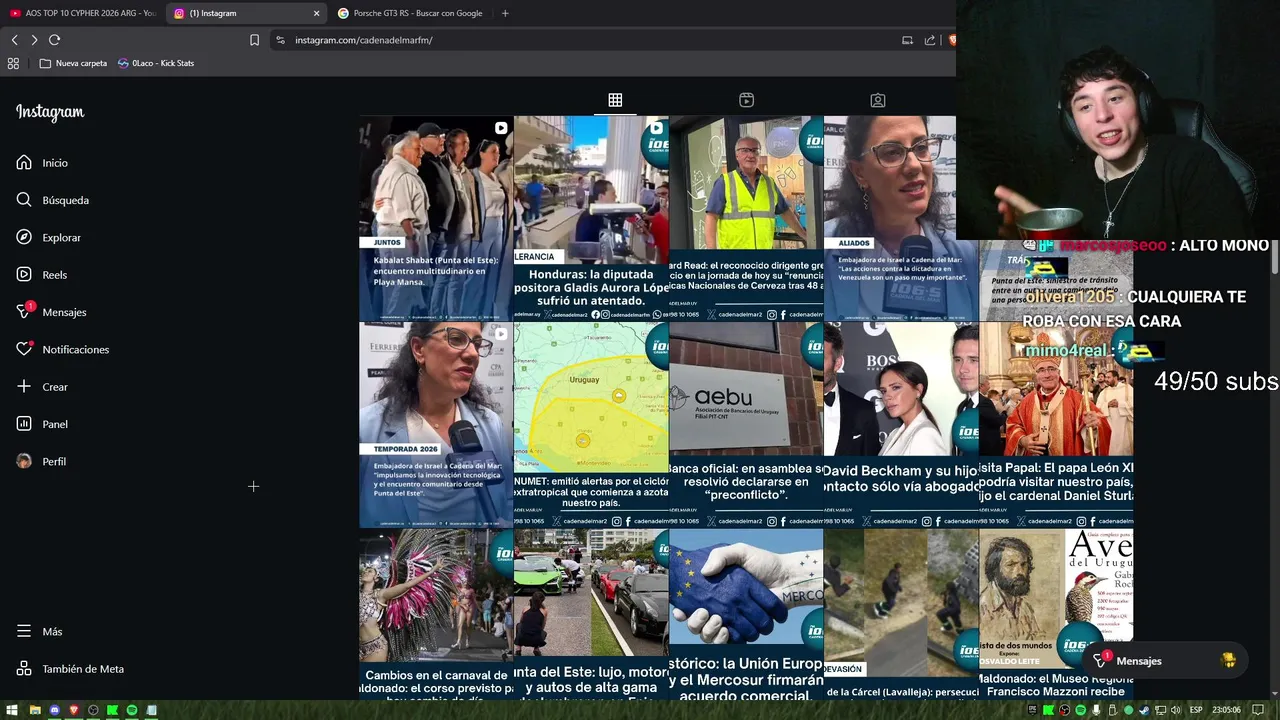Click Crear to make a new post

pos(42,387)
